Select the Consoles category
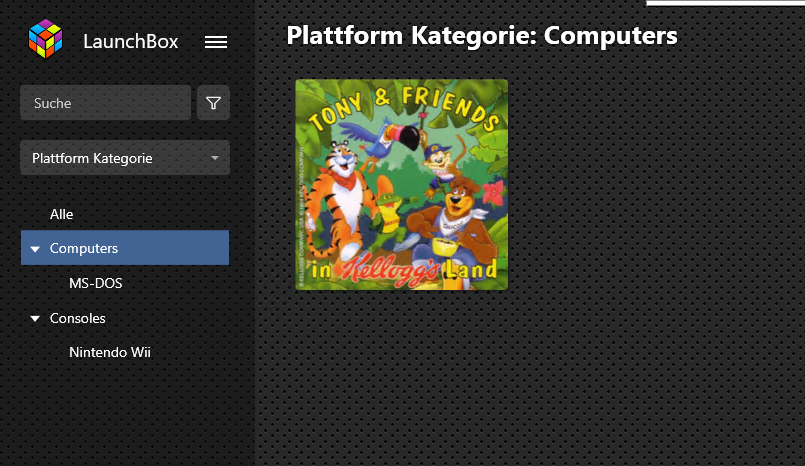 tap(77, 318)
